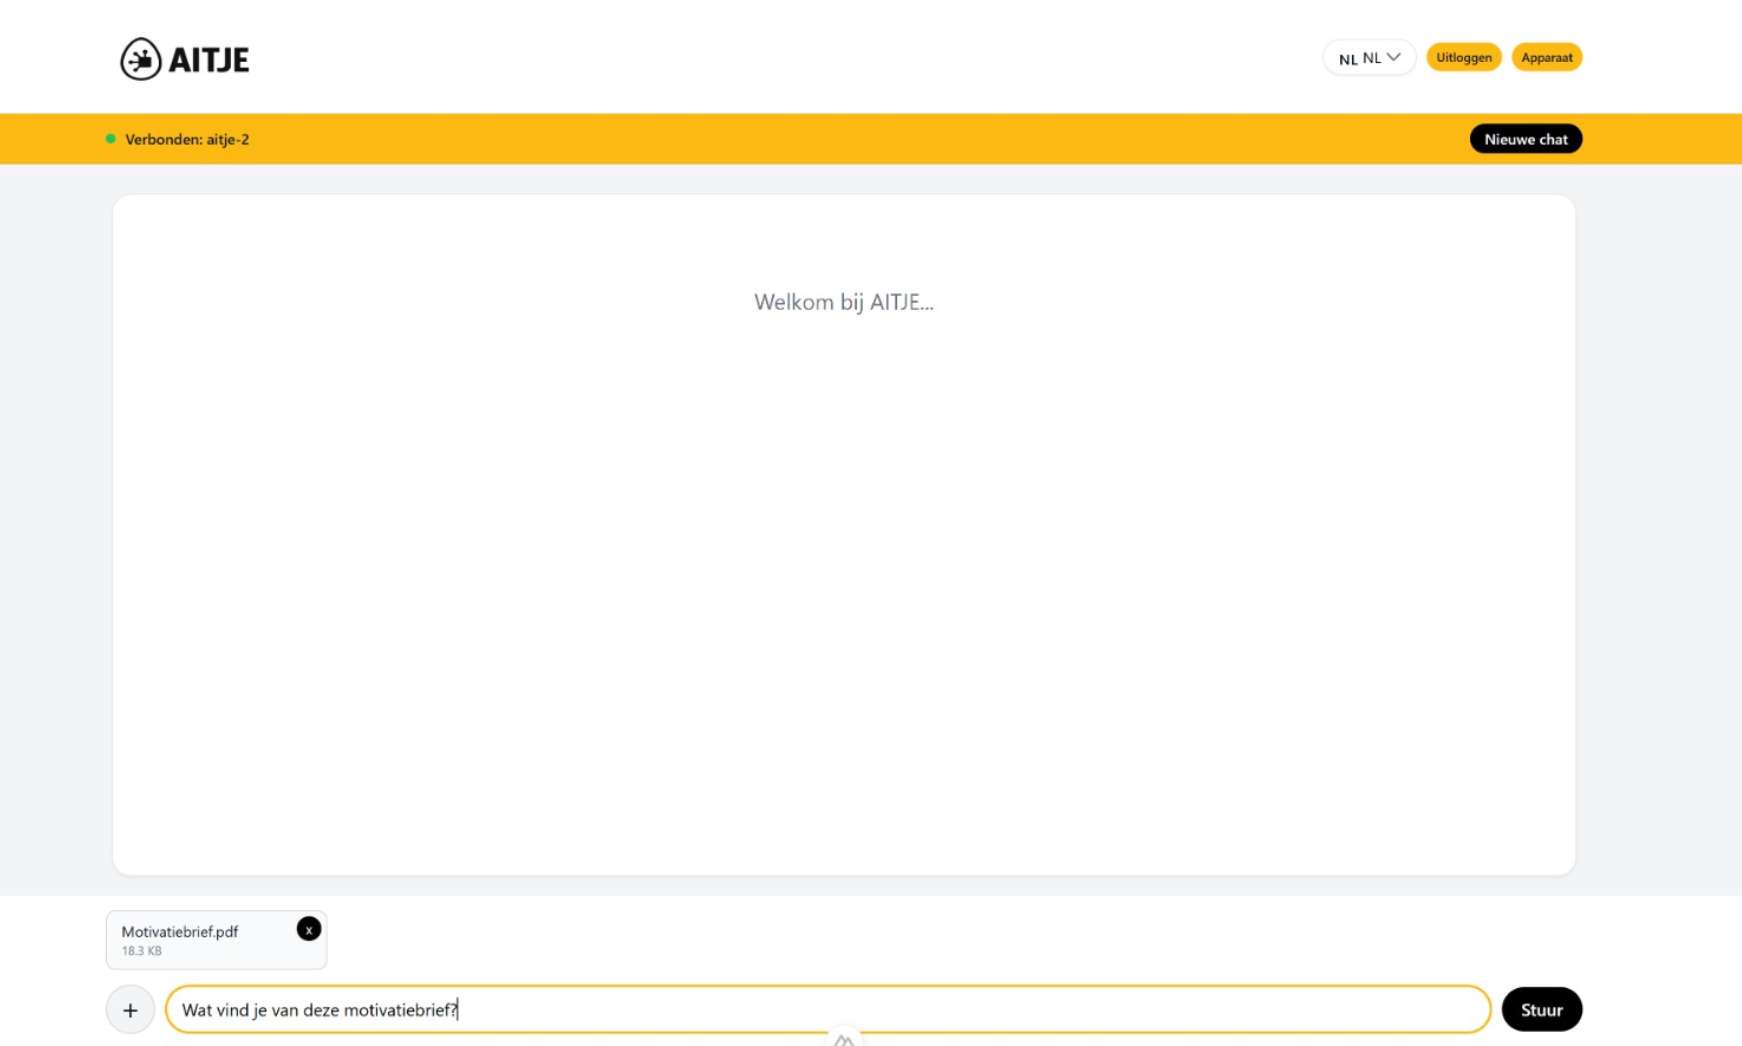This screenshot has width=1742, height=1046.
Task: Click the 18.3 KB file size label
Action: (x=142, y=951)
